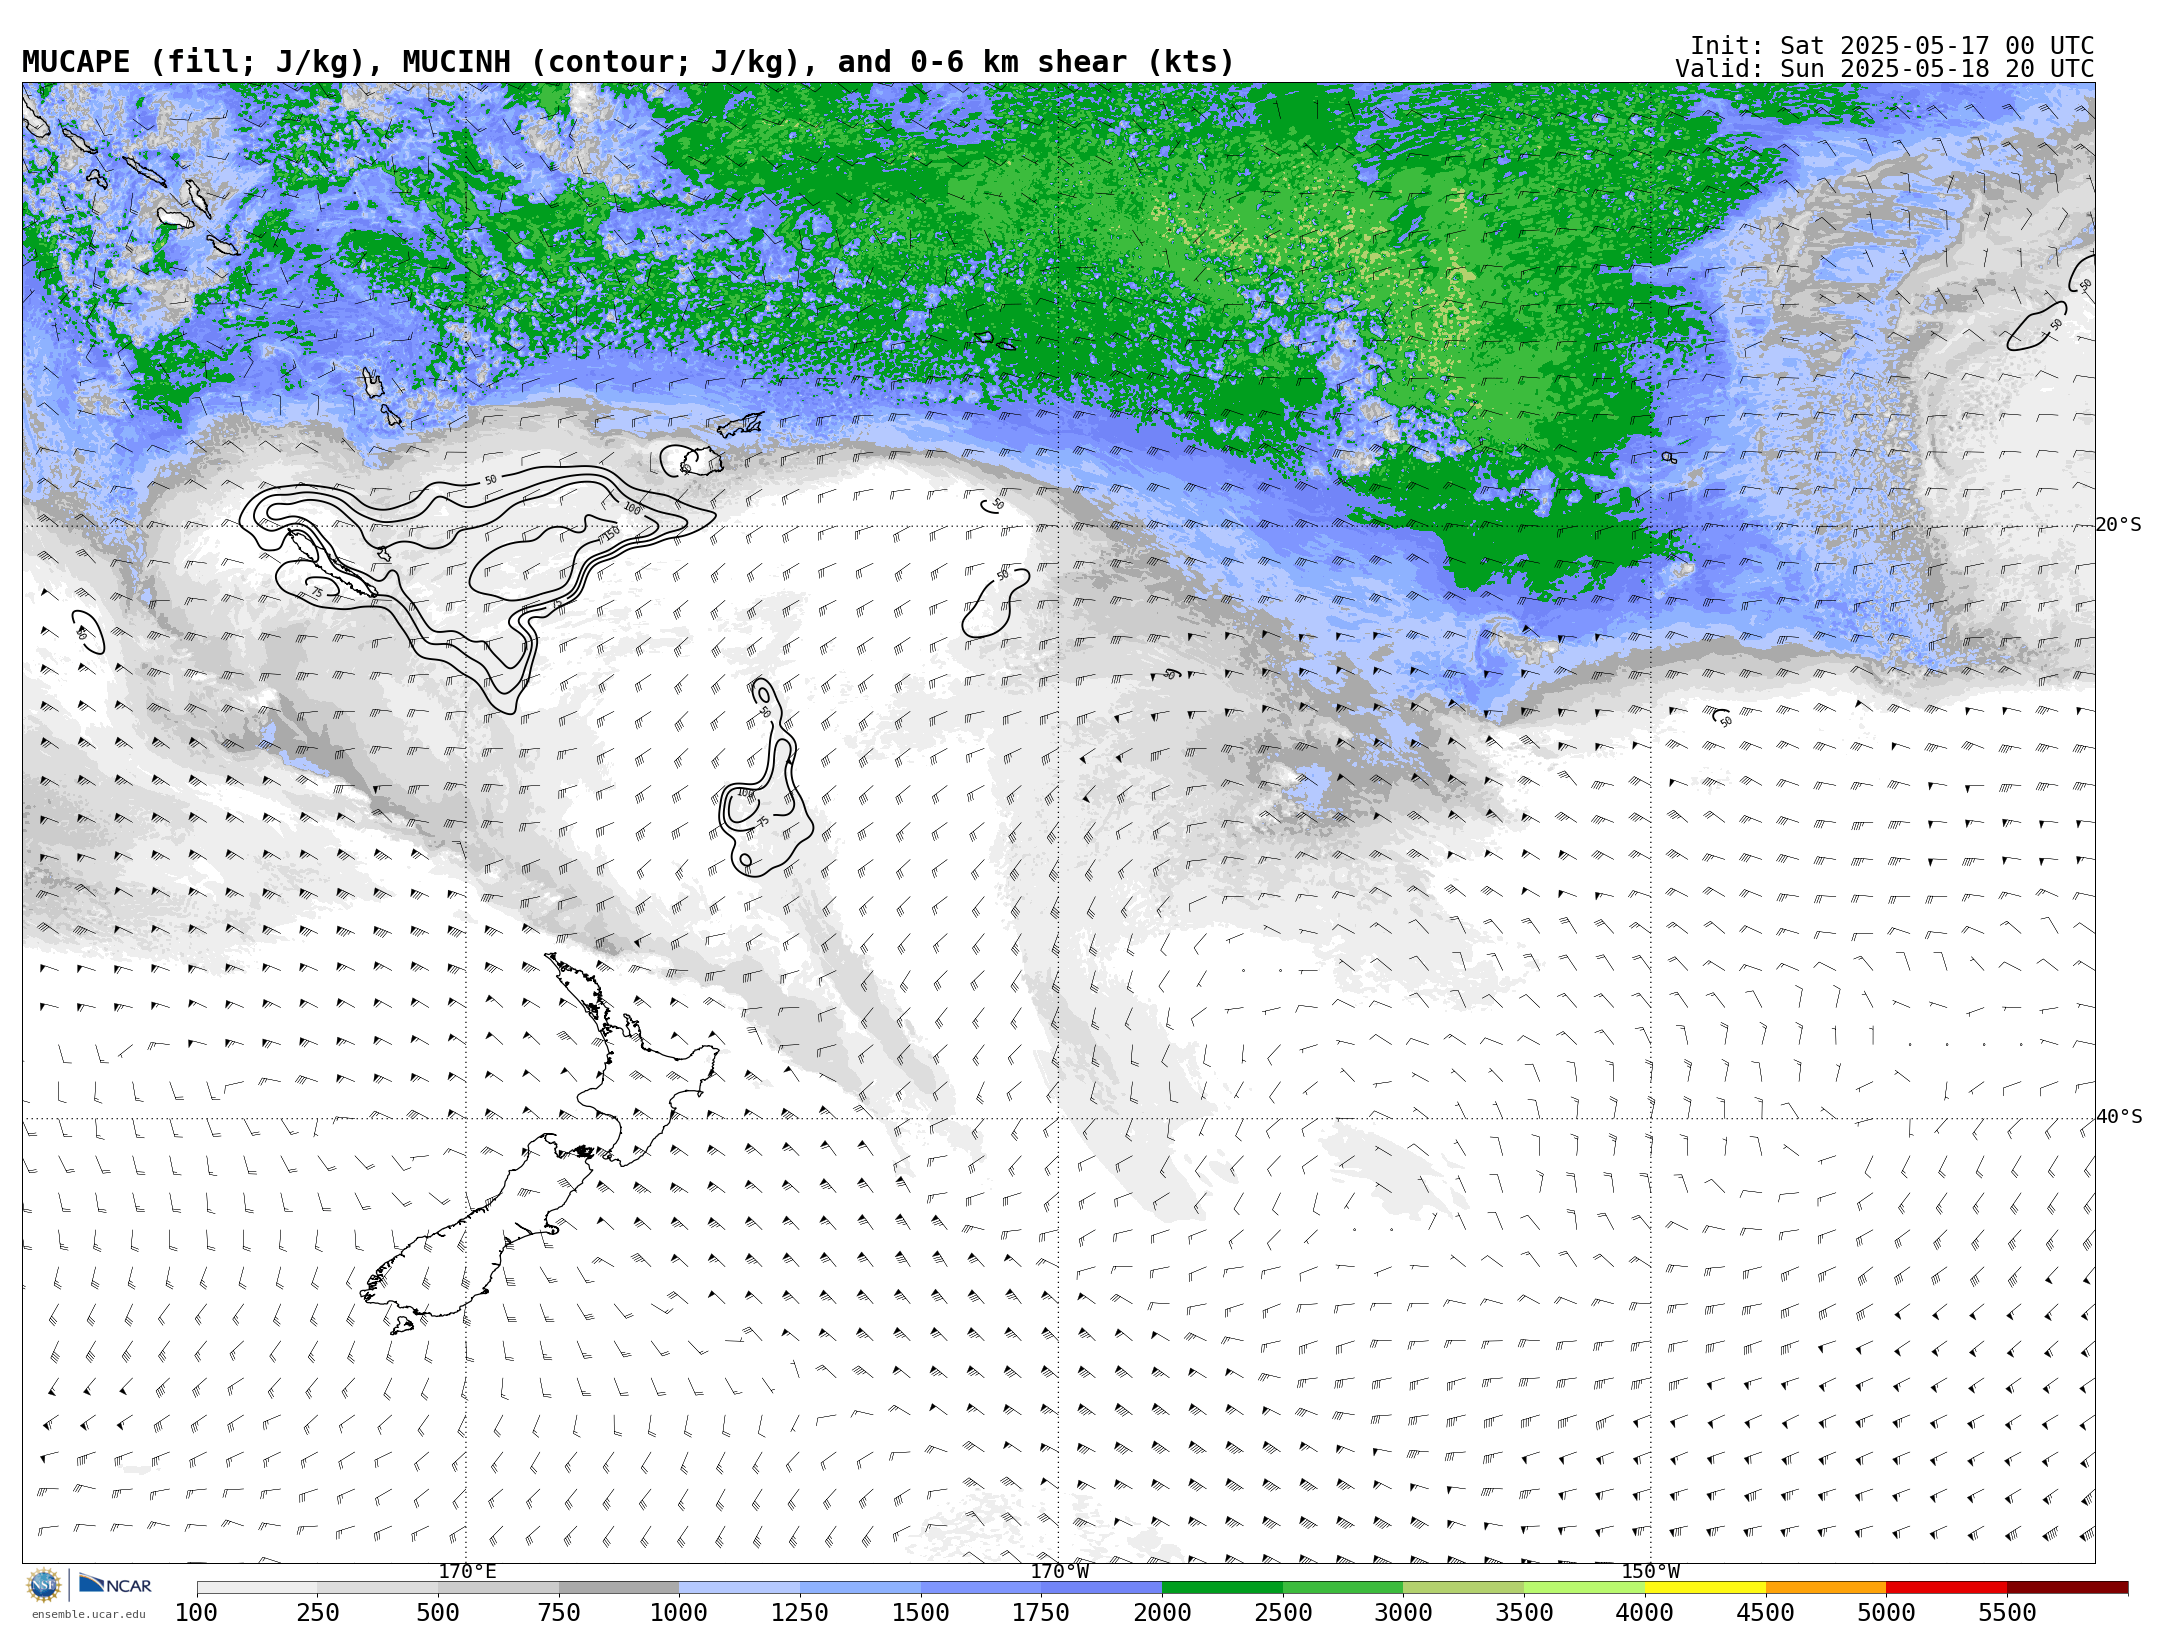Pick the gray 750–1000 colorbar swatch

(x=619, y=1588)
